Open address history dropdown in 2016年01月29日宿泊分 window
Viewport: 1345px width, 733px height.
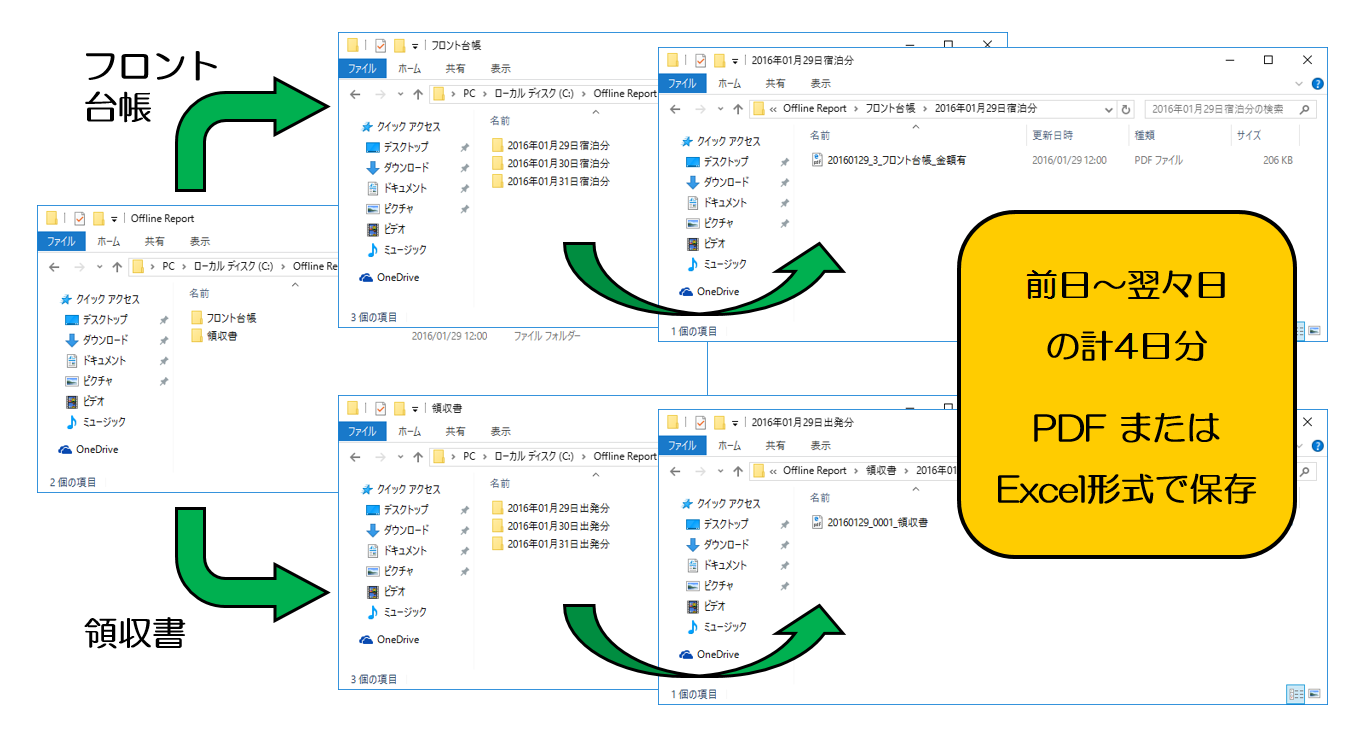tap(1108, 109)
